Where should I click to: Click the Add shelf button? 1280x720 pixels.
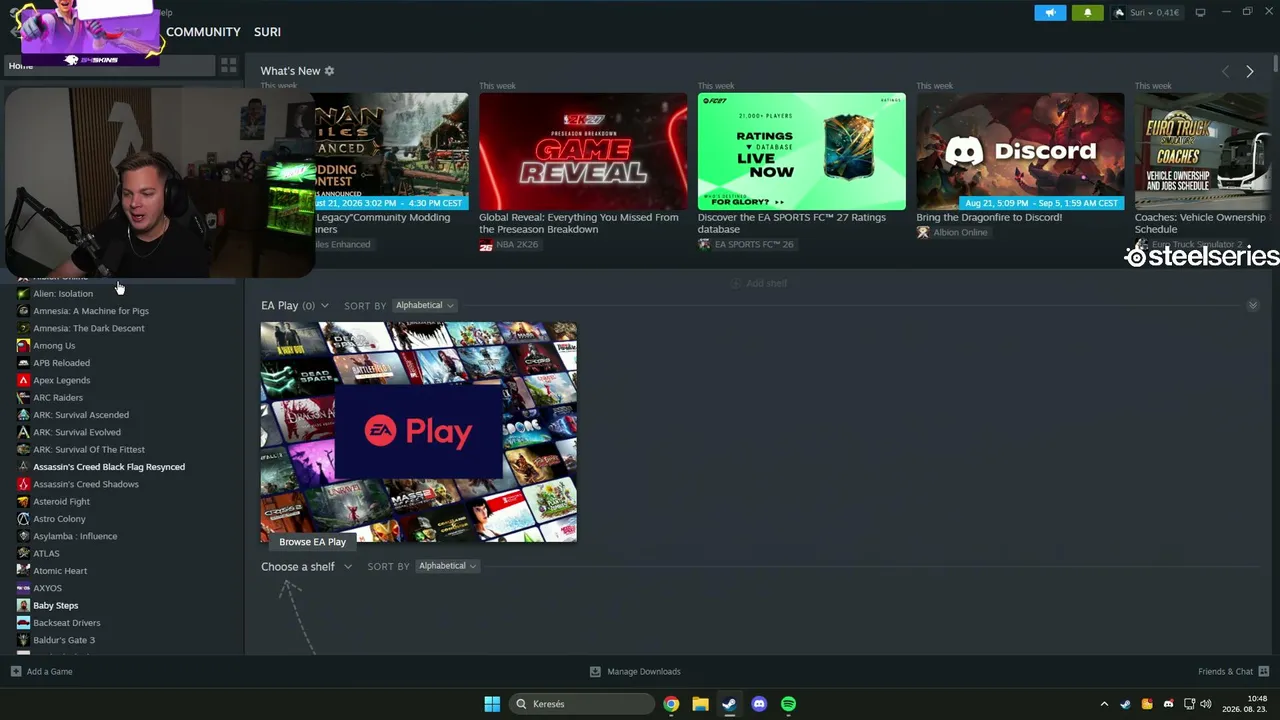click(x=759, y=284)
